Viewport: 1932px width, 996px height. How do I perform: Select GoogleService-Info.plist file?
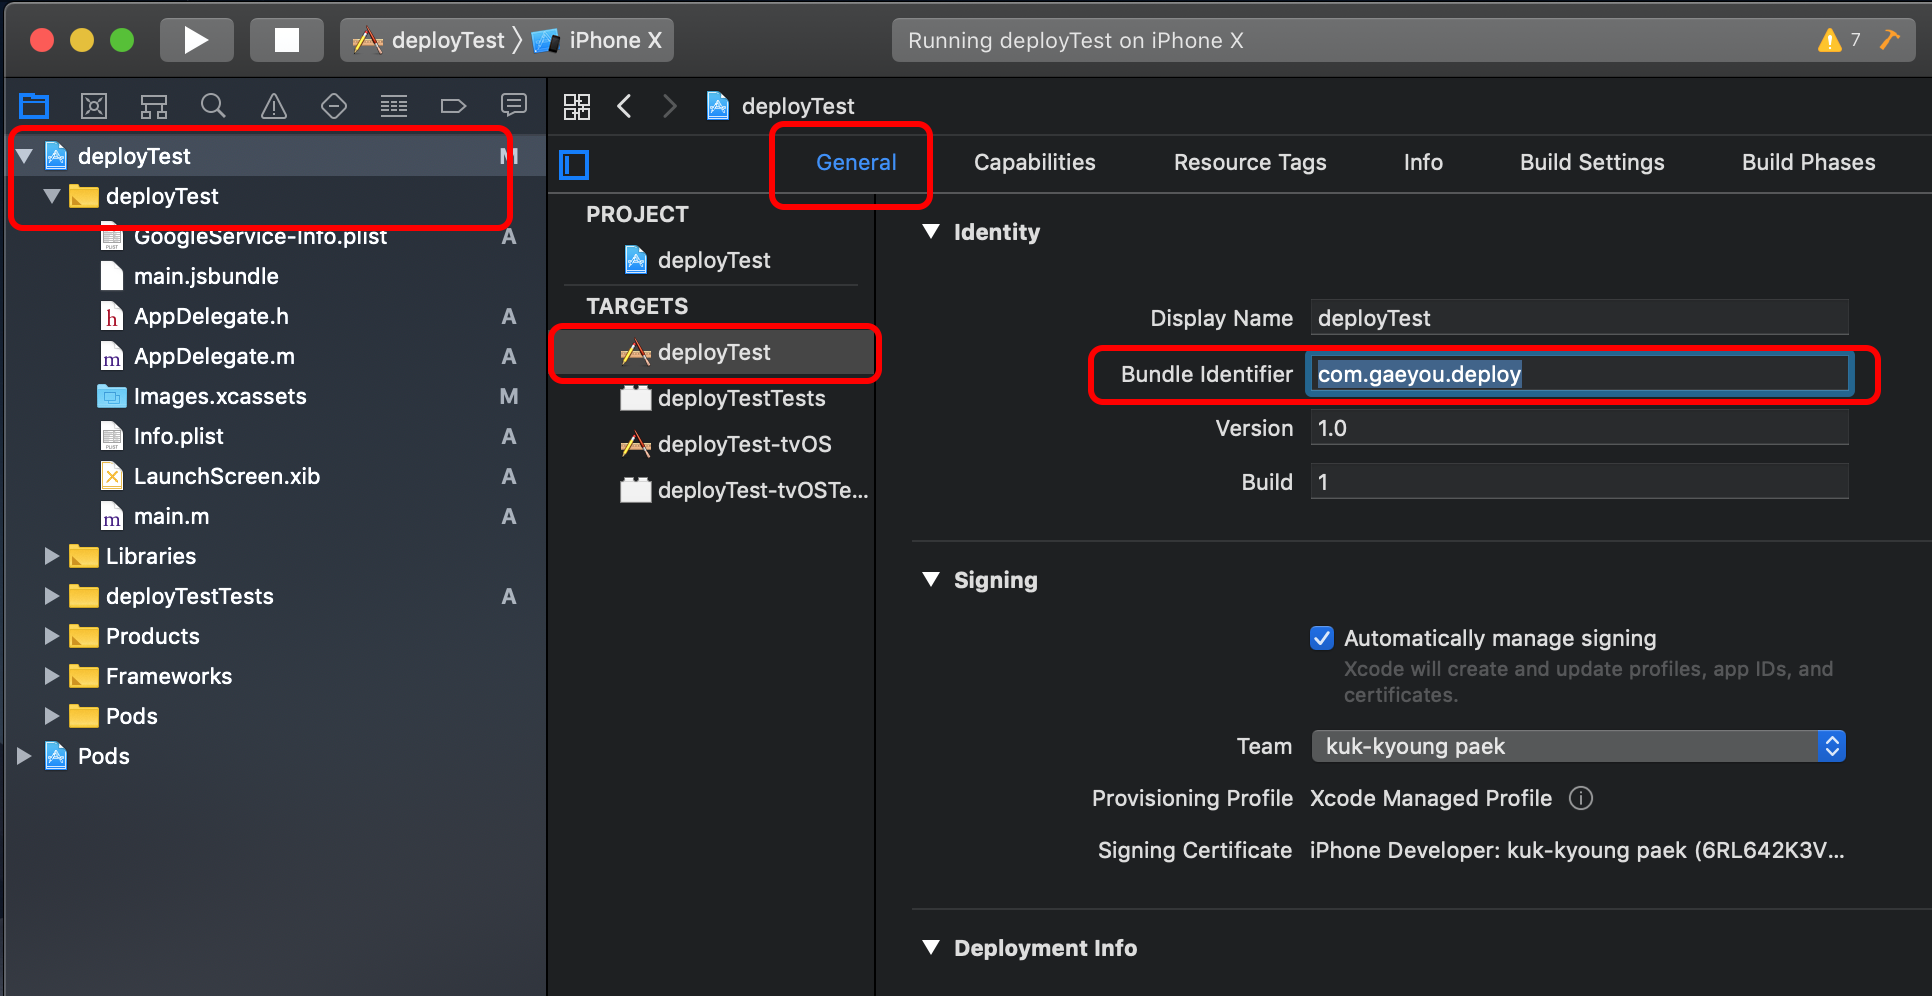tap(276, 236)
